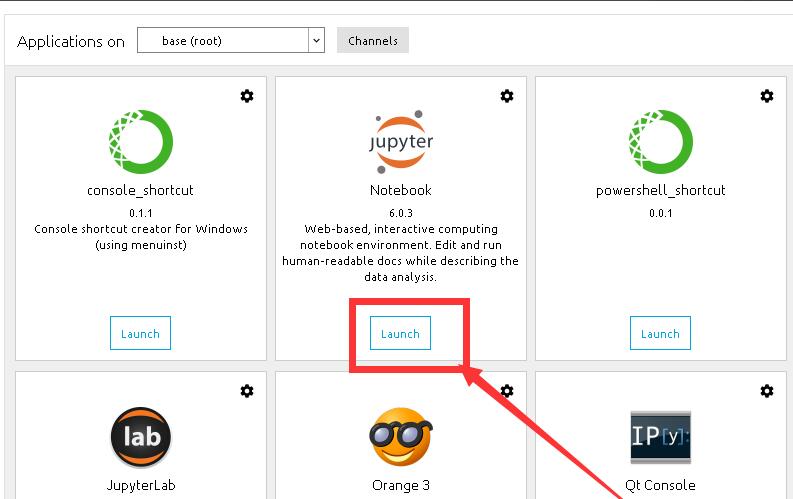Open settings gear on Jupyter Notebook card
The image size is (793, 499).
pos(507,96)
